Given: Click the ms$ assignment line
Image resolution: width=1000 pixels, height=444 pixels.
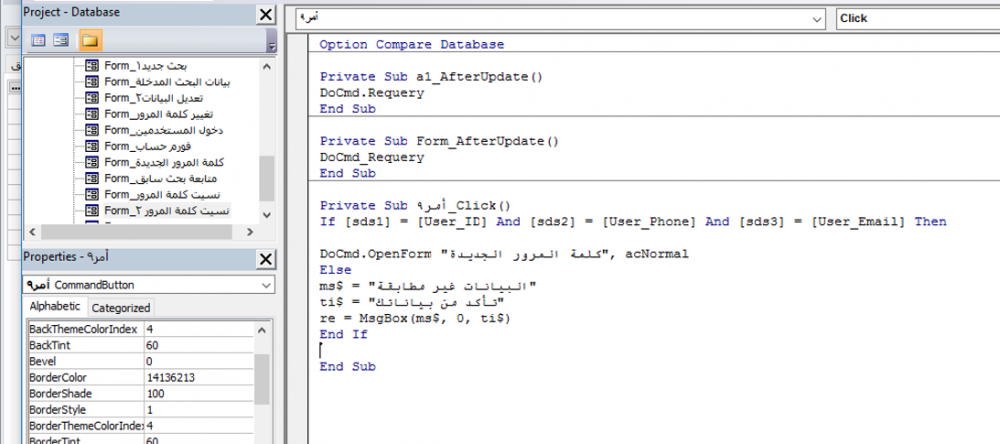Looking at the screenshot, I should 427,286.
